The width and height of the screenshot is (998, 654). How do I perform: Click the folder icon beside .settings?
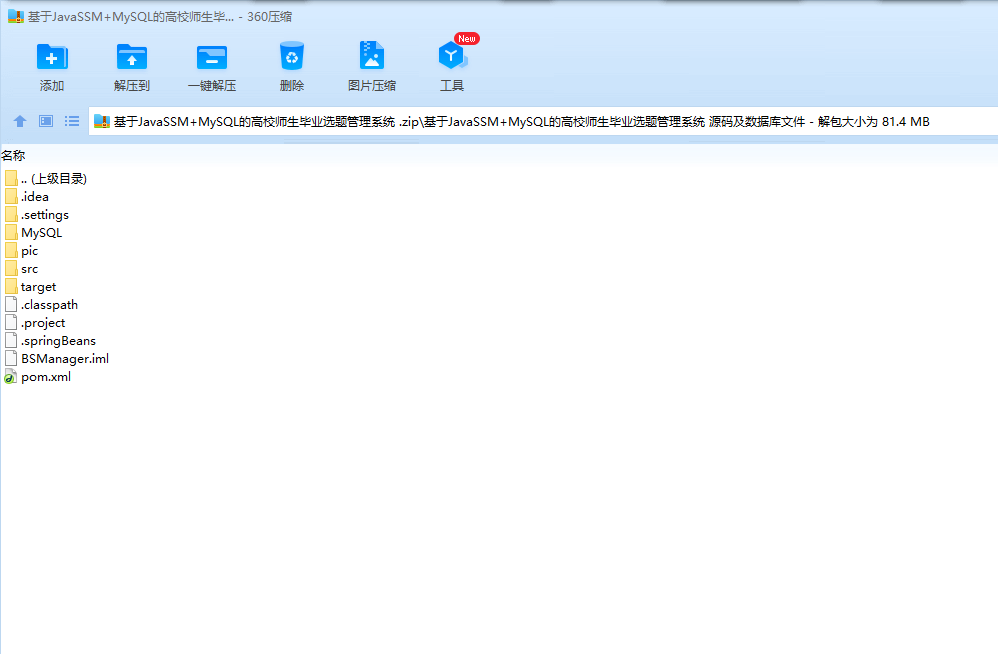click(11, 214)
